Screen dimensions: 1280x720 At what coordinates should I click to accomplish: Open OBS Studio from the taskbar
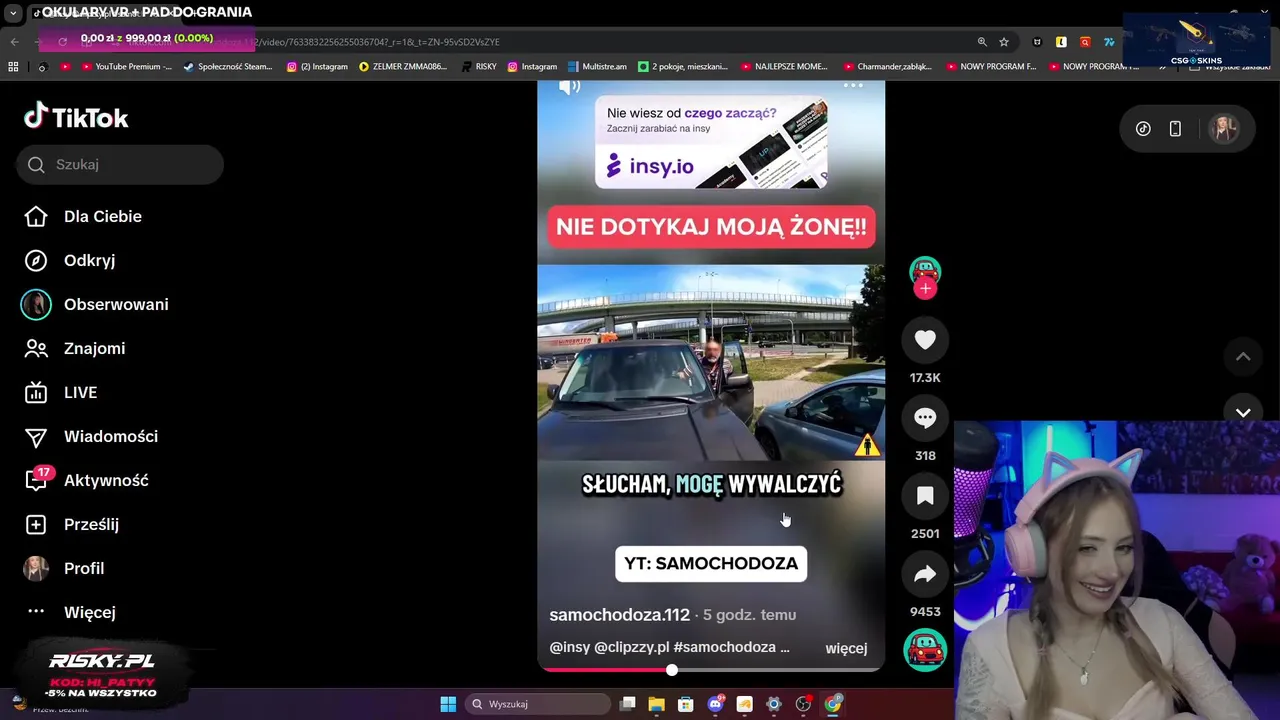[x=803, y=704]
